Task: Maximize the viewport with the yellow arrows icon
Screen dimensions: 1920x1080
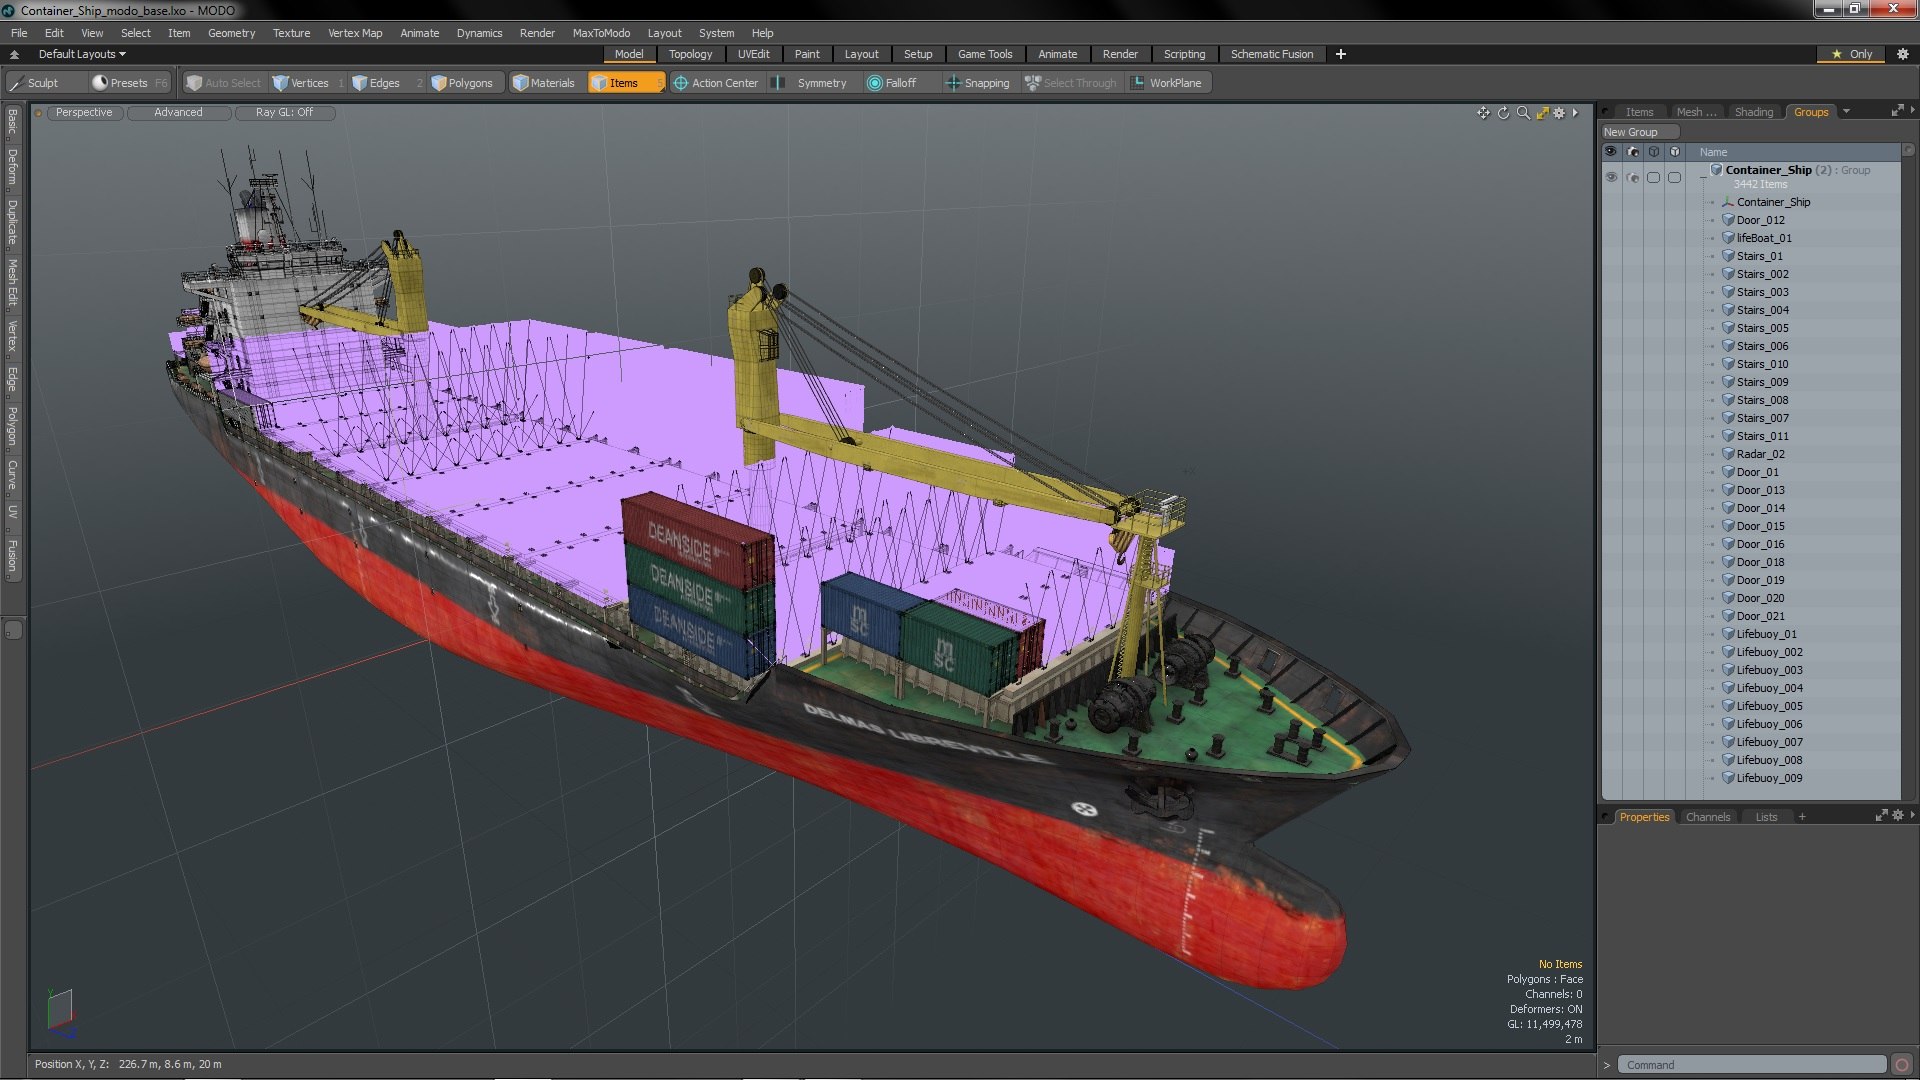Action: [1542, 113]
